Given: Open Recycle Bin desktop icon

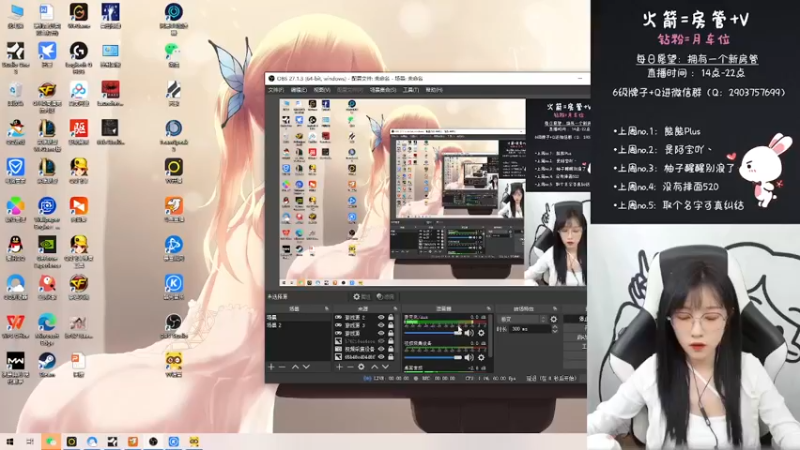Looking at the screenshot, I should coord(15,94).
